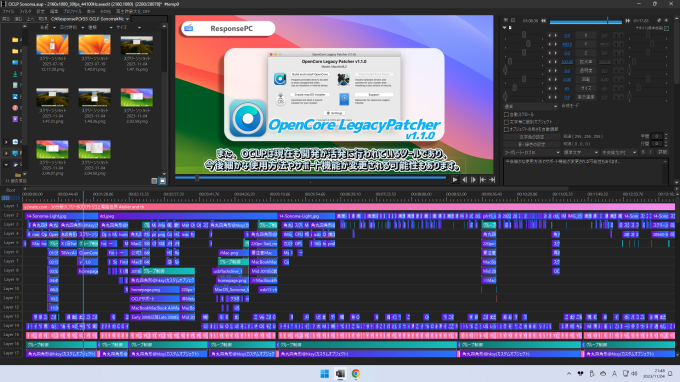This screenshot has width=680, height=382.
Task: Click the plus add-filter icon in the settings panel header
Action: tap(667, 20)
